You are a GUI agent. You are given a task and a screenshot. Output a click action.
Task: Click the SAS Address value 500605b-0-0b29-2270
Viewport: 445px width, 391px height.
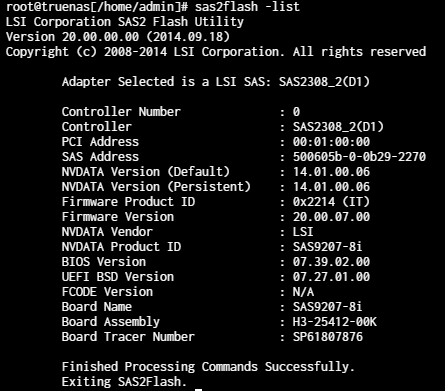click(x=359, y=157)
